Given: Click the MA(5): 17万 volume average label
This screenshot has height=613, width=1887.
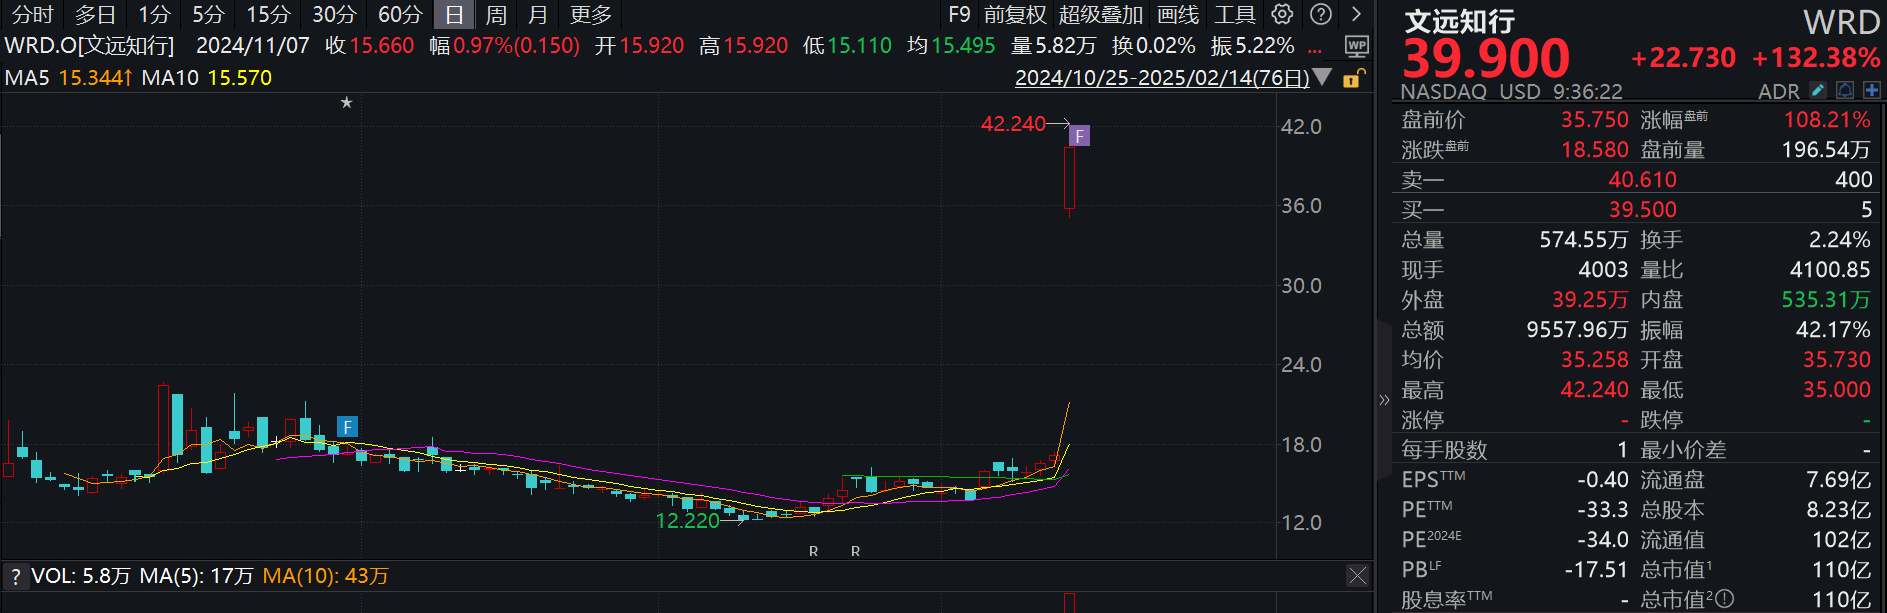Looking at the screenshot, I should tap(196, 576).
